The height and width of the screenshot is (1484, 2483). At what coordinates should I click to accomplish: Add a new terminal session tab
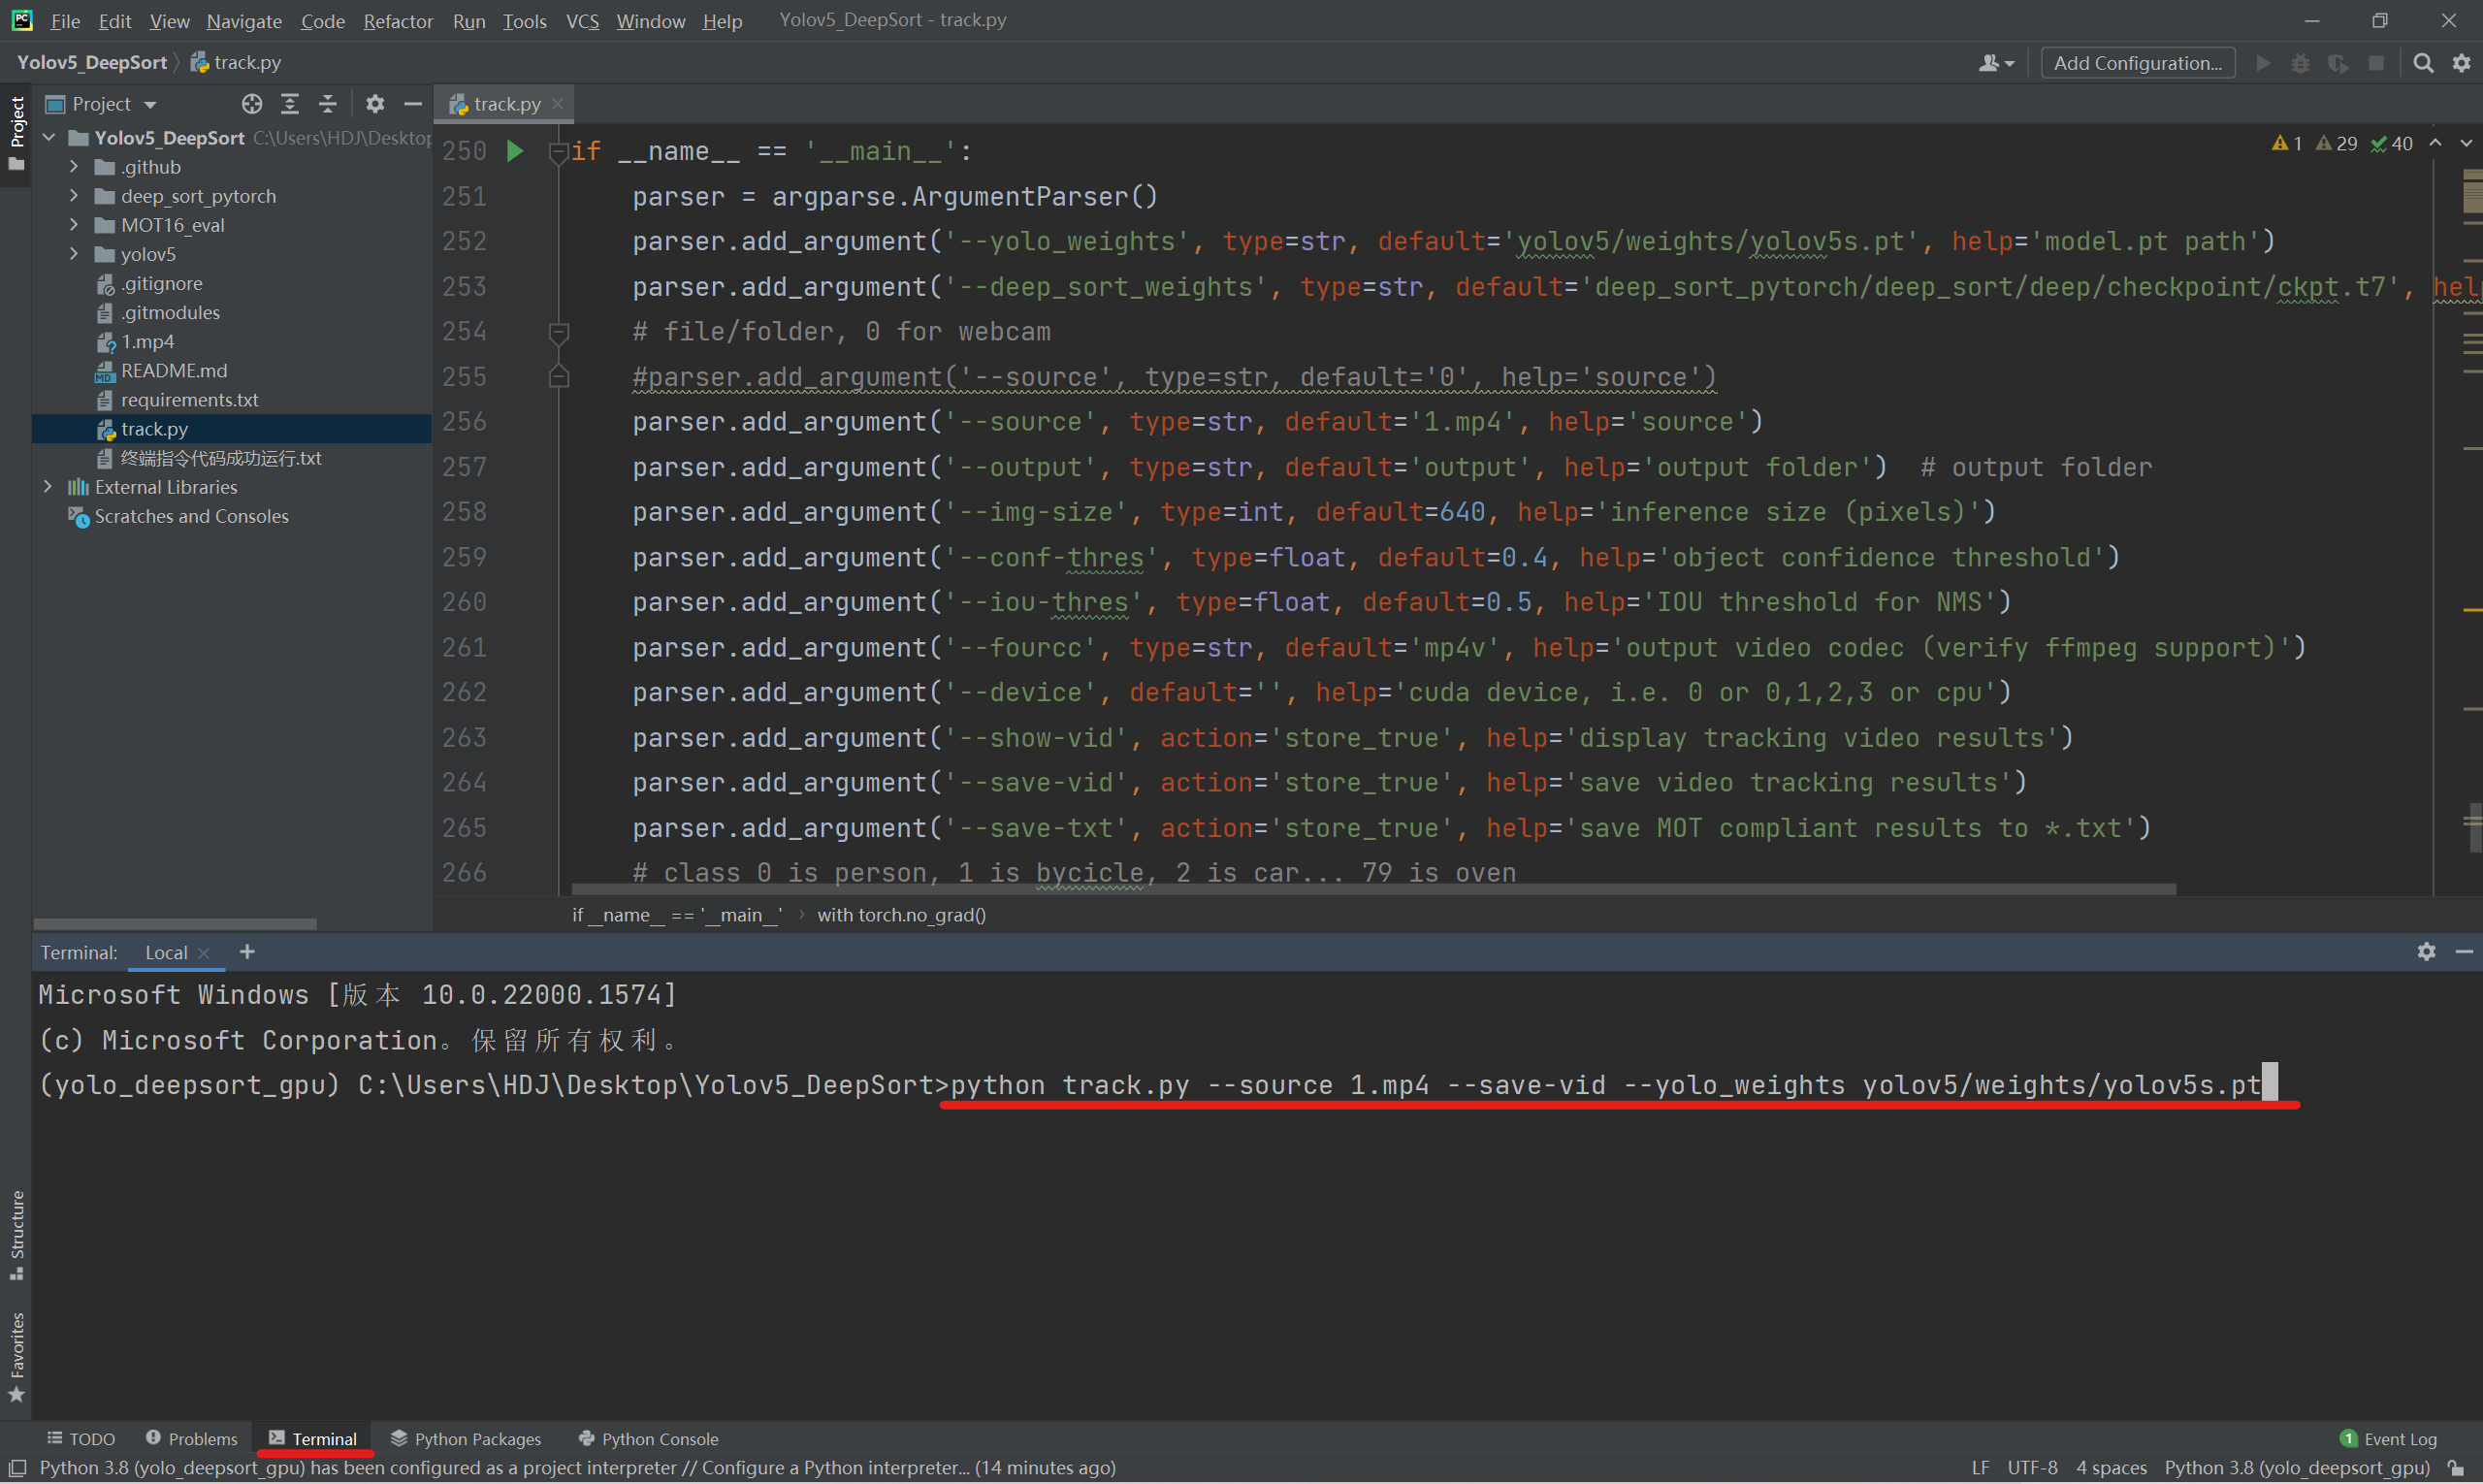(x=247, y=952)
